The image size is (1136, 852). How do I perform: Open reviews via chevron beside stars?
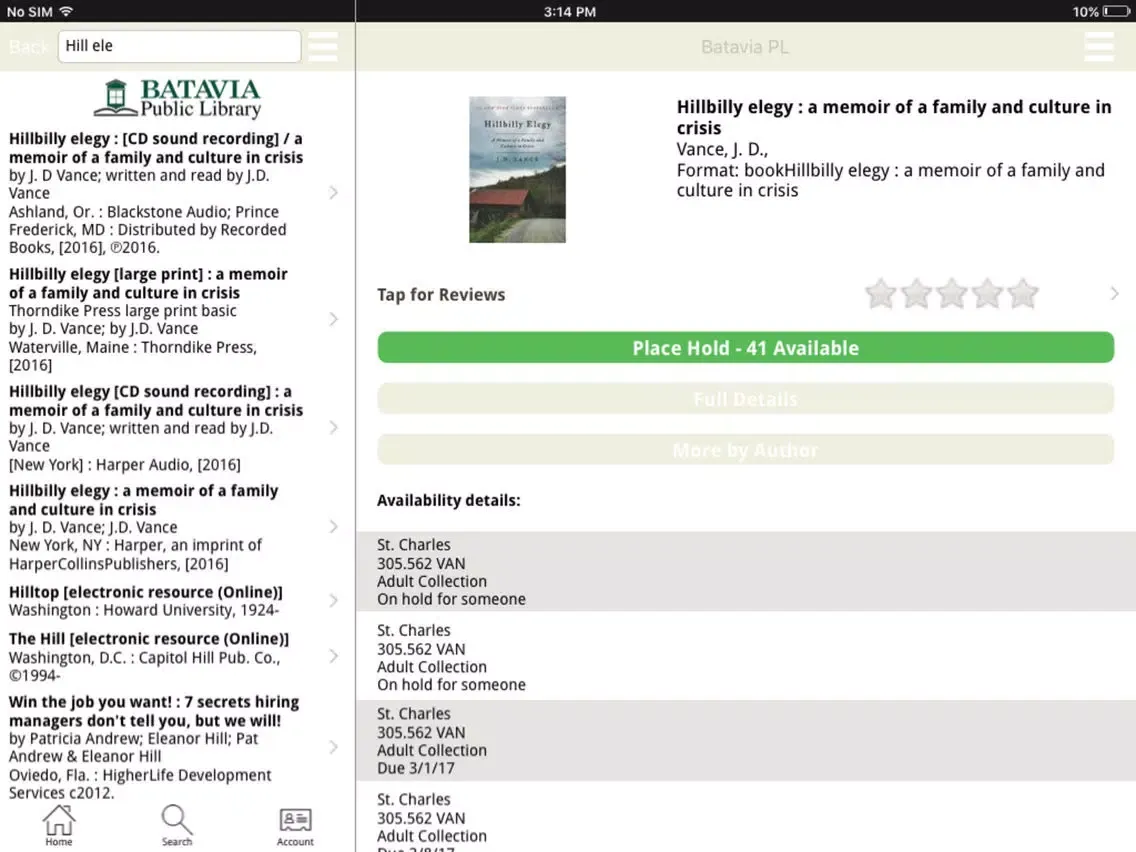pos(1114,293)
